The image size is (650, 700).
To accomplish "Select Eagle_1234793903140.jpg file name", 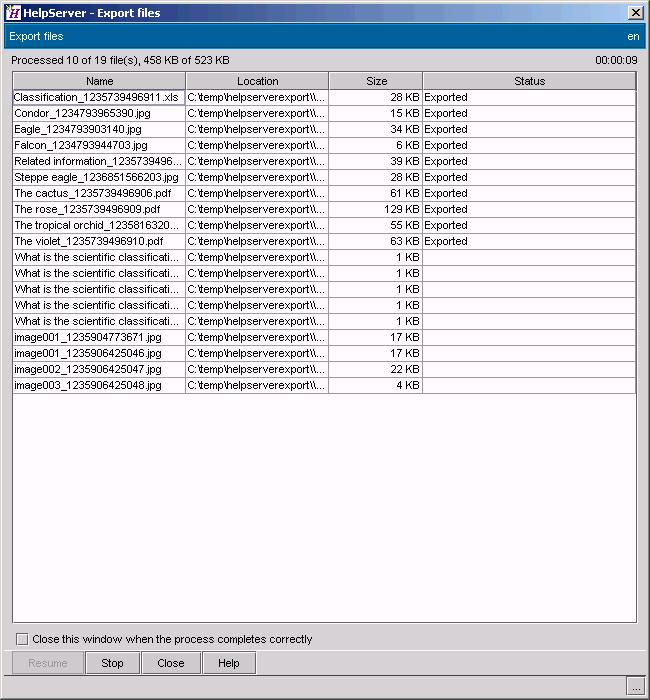I will pyautogui.click(x=78, y=129).
